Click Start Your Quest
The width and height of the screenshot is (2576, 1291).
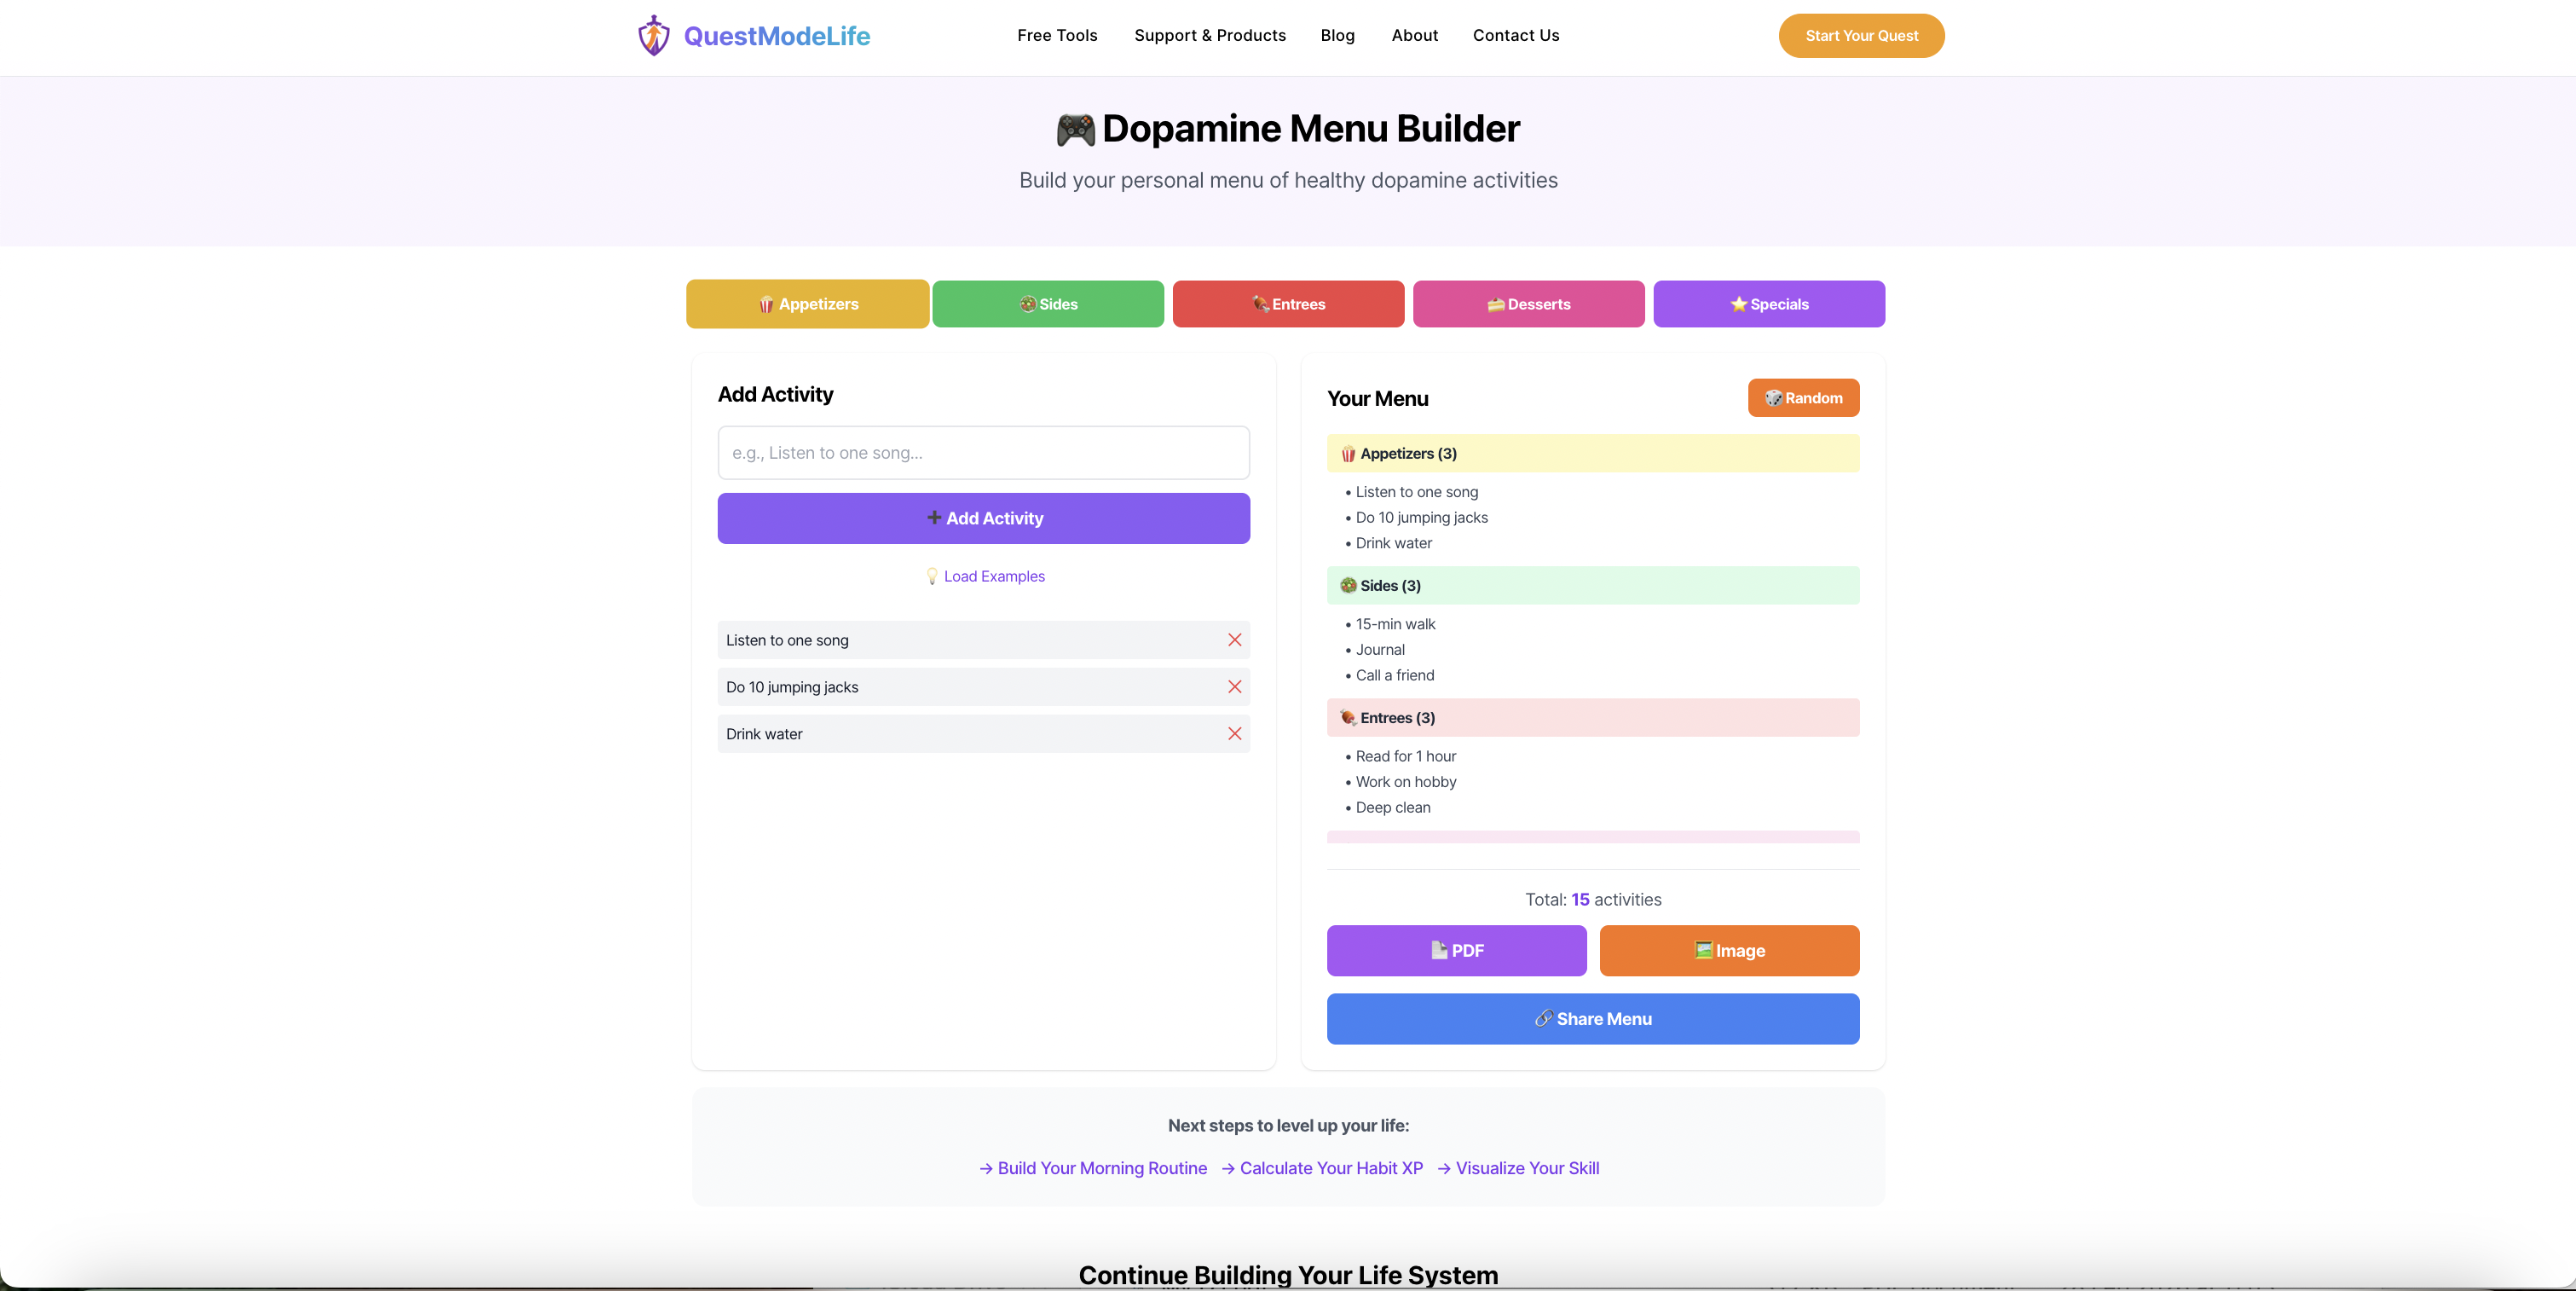[1861, 35]
